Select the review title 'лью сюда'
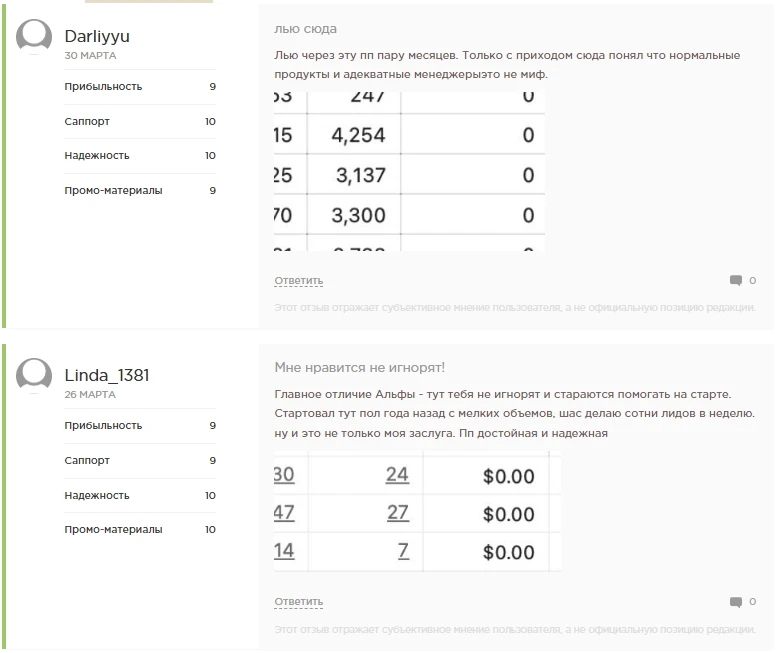 [x=305, y=29]
